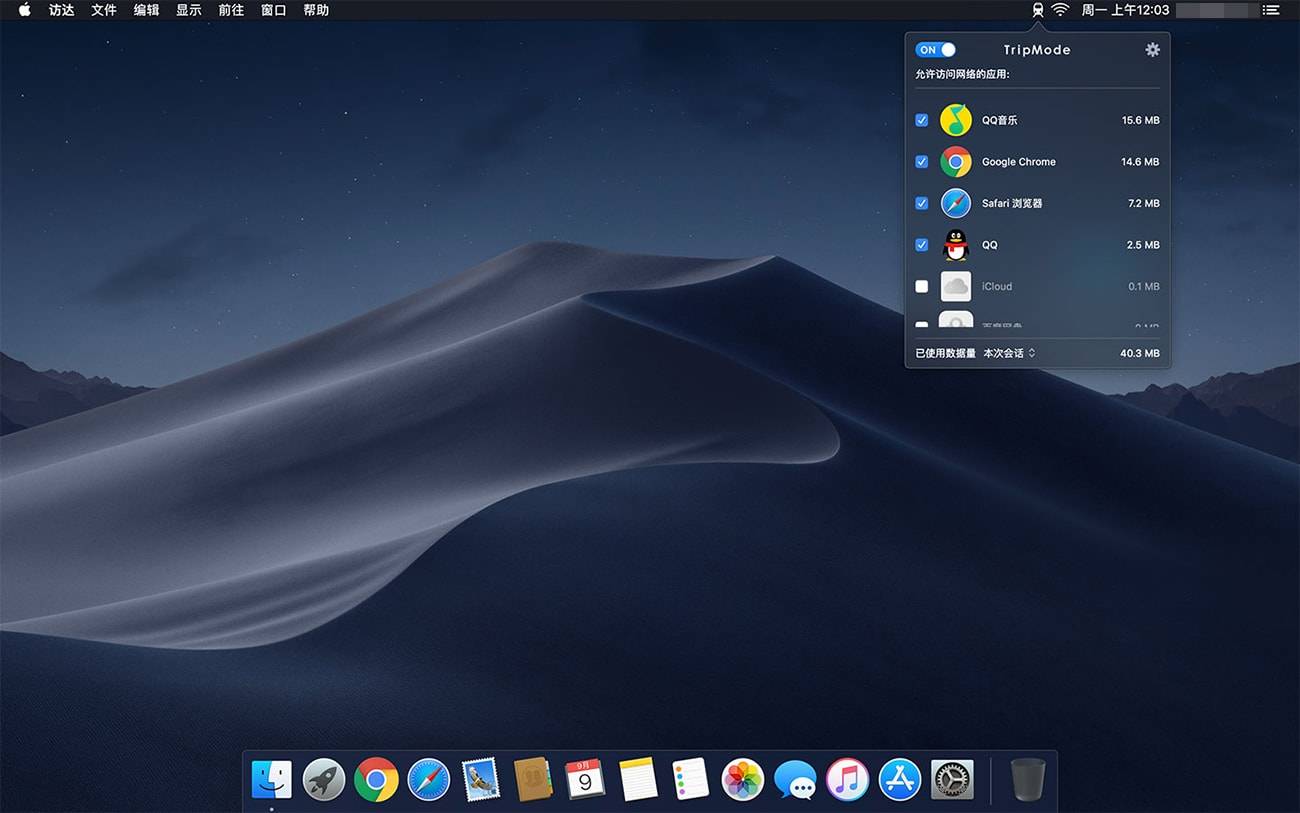Image resolution: width=1300 pixels, height=813 pixels.
Task: Open the Wi-Fi status menu
Action: [x=1061, y=10]
